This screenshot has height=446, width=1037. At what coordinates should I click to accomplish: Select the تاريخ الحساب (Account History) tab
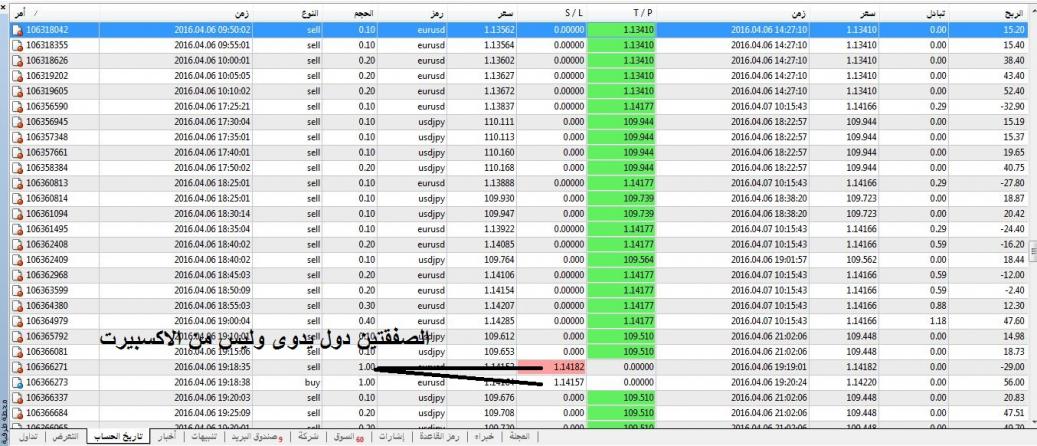[x=119, y=437]
